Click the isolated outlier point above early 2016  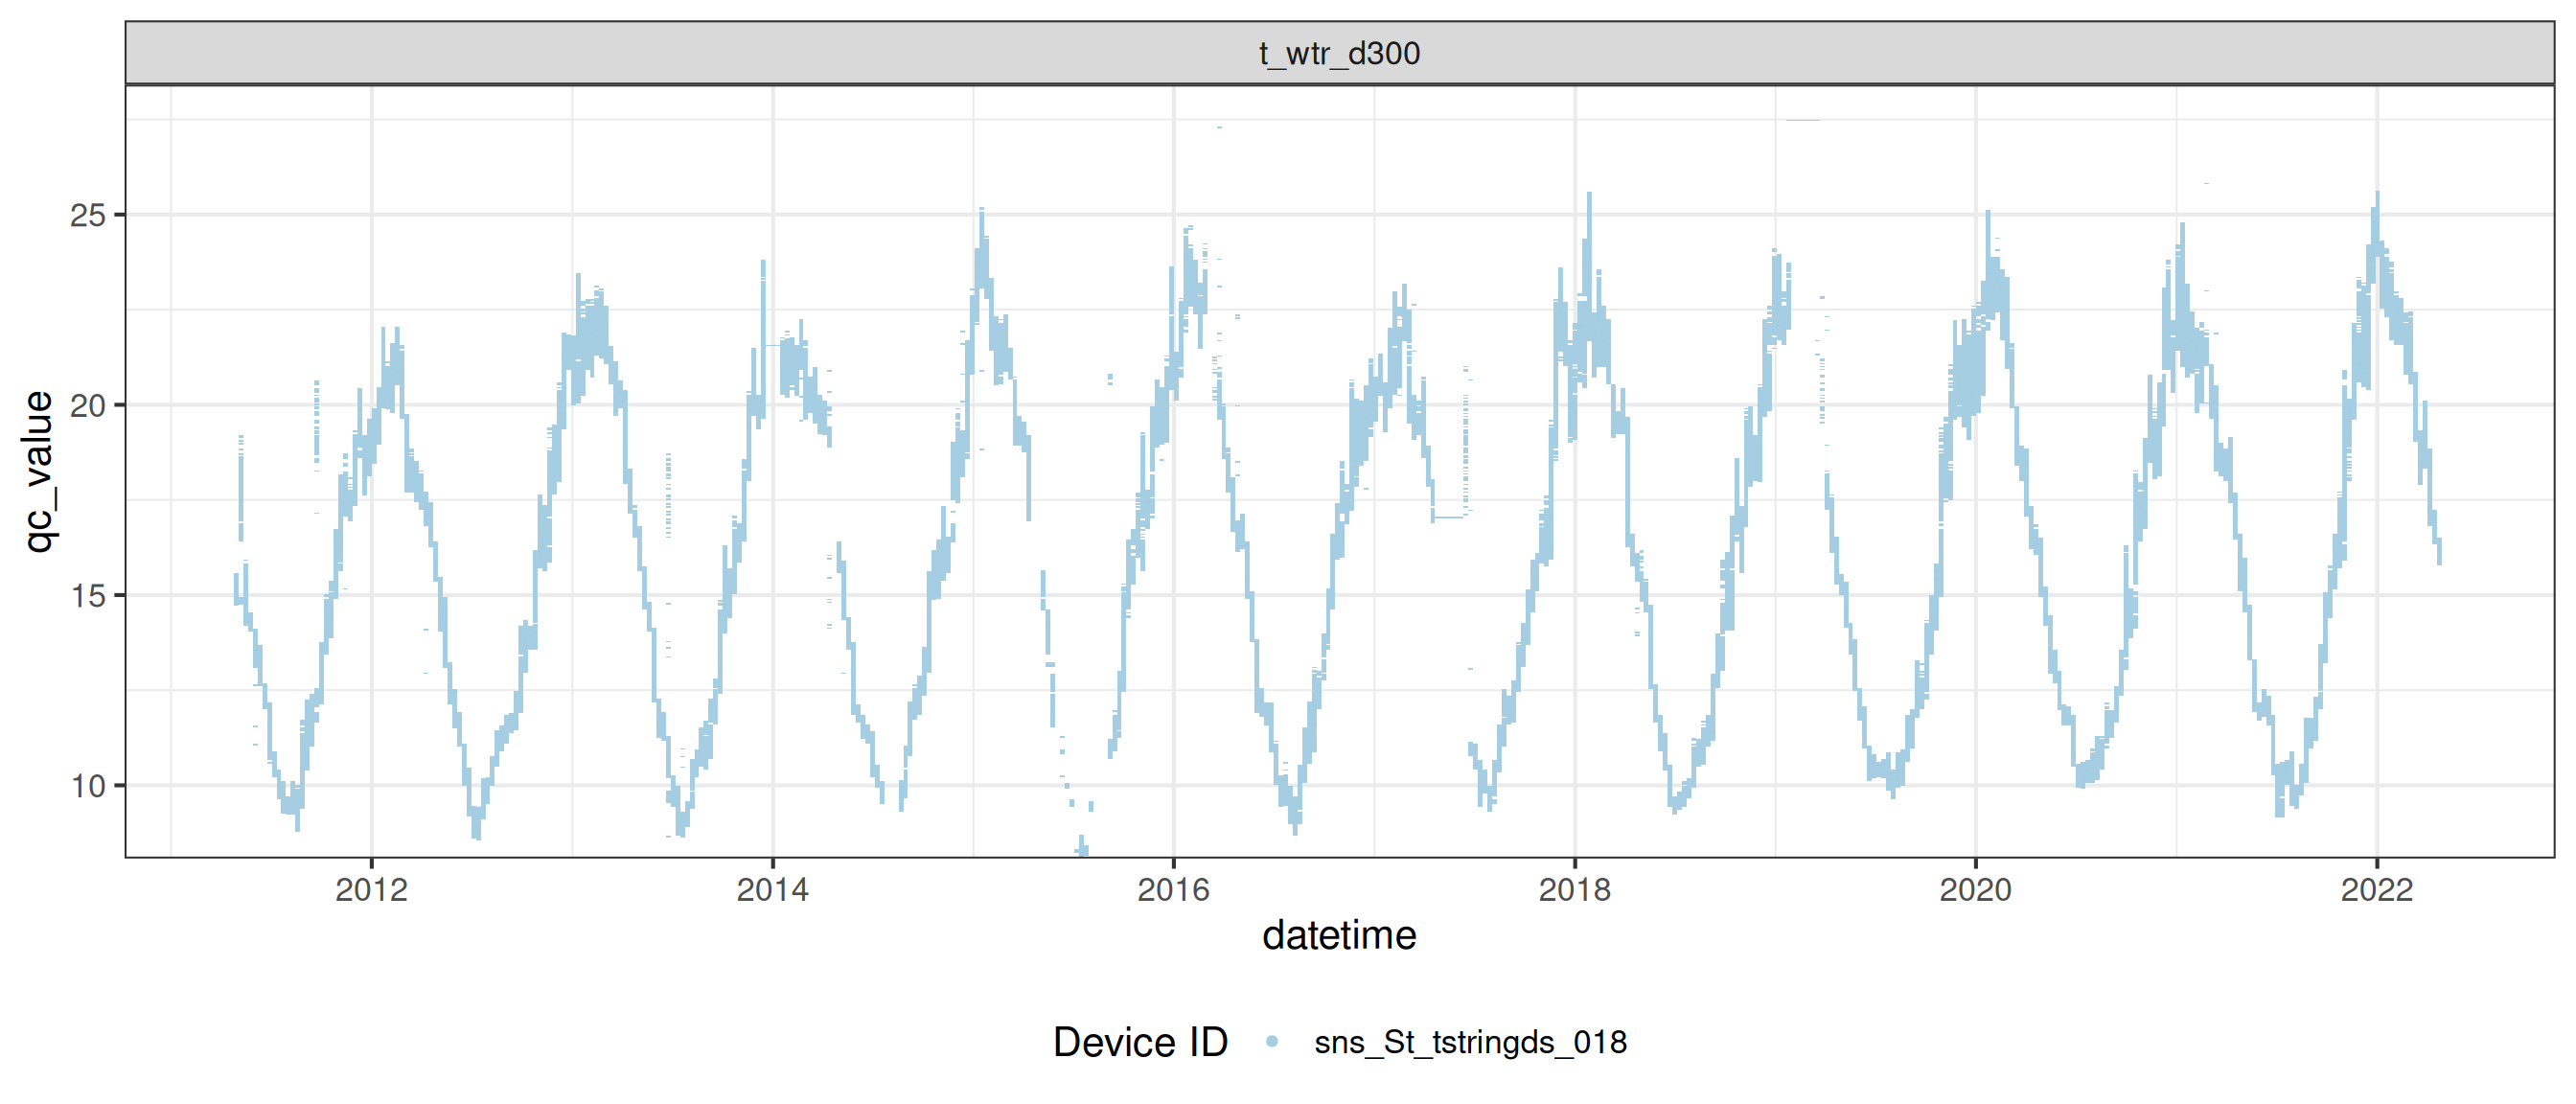pyautogui.click(x=1219, y=127)
